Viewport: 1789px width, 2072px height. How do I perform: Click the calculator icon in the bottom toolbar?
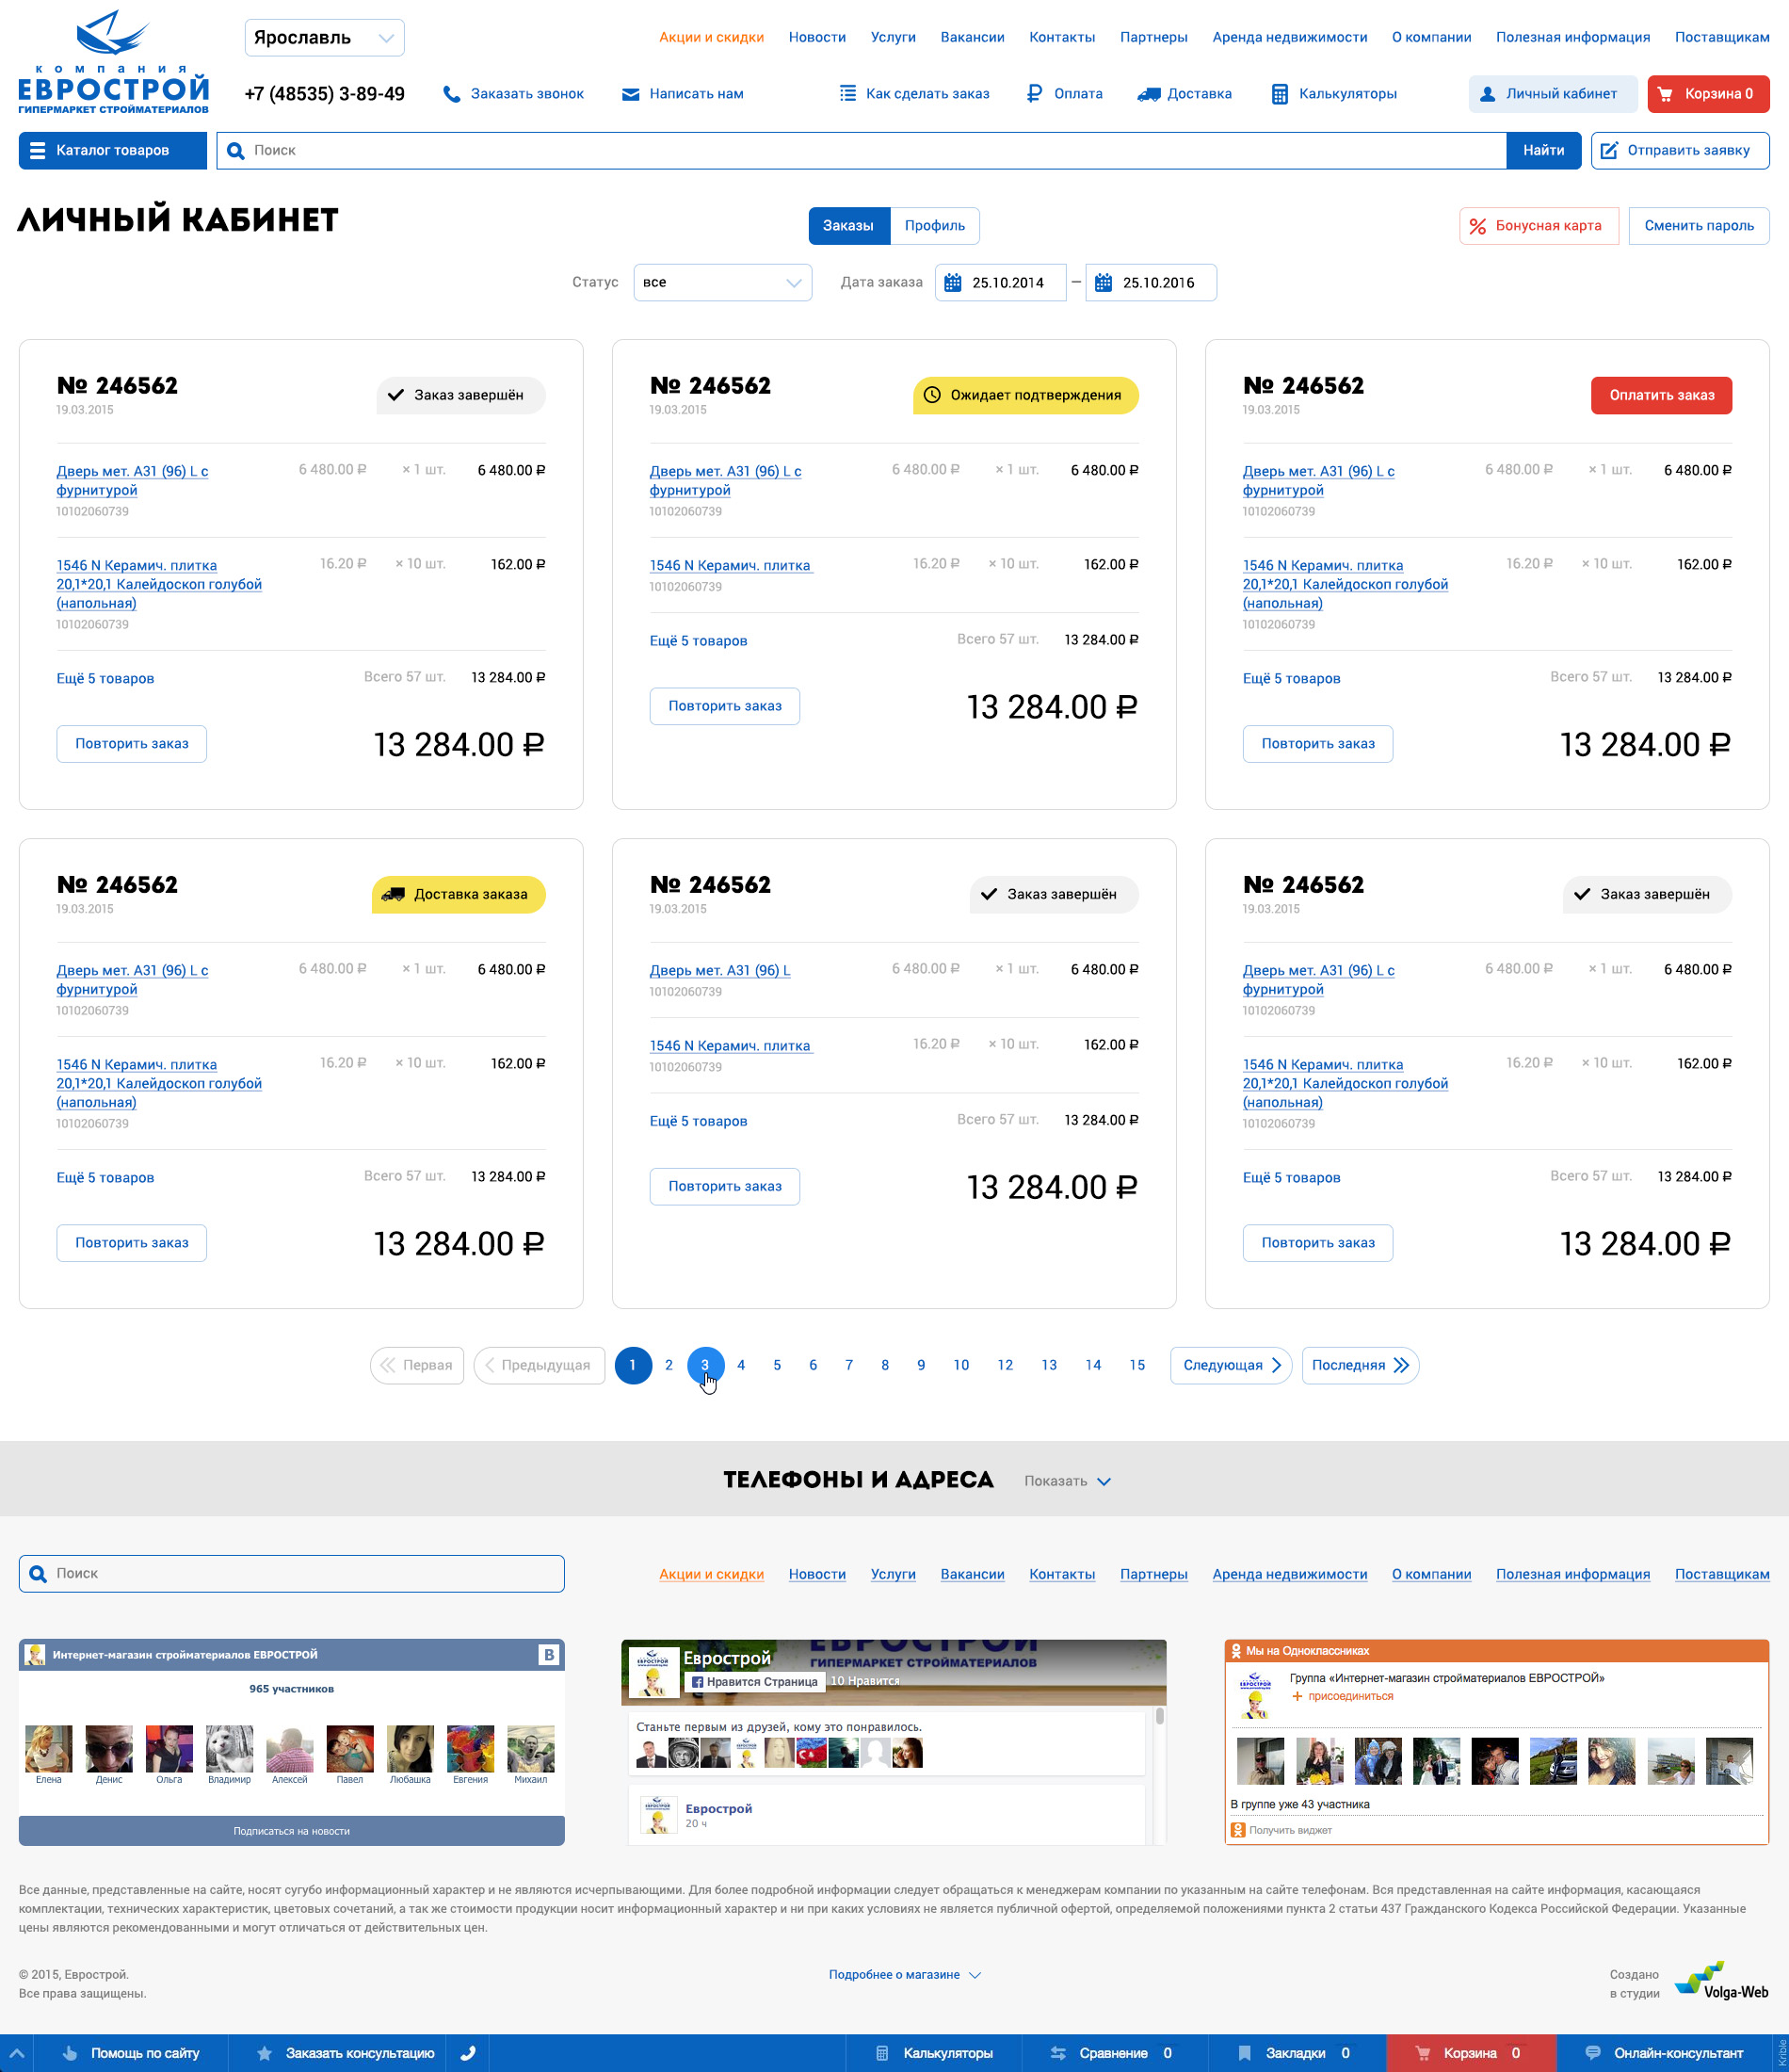click(882, 2053)
